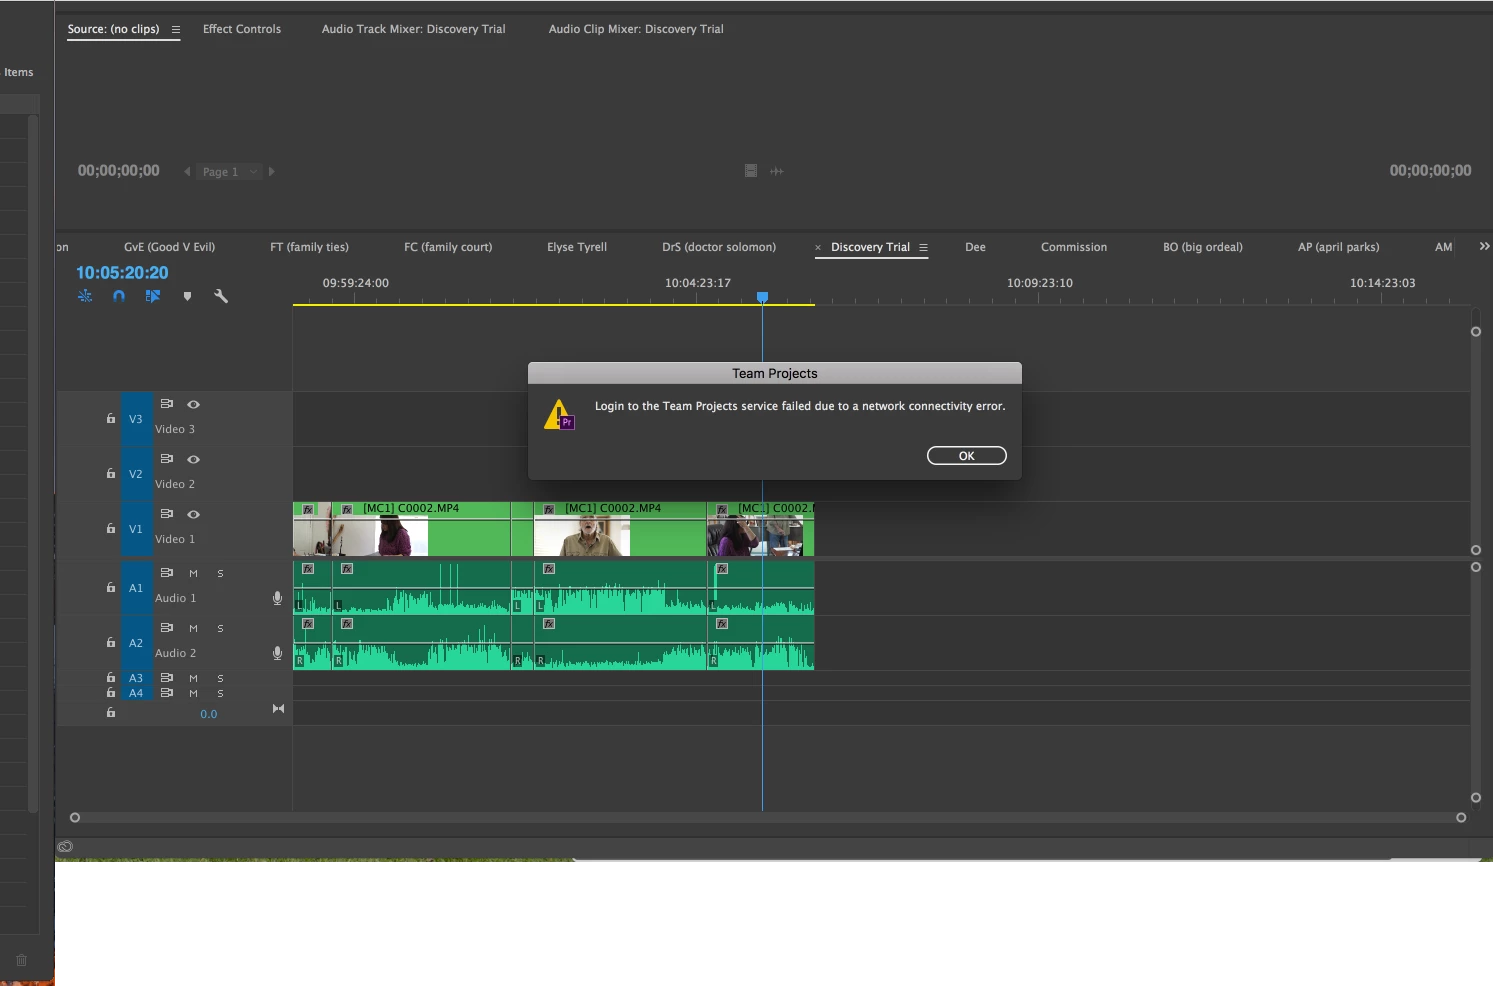Mute A3 audio track

pyautogui.click(x=193, y=679)
